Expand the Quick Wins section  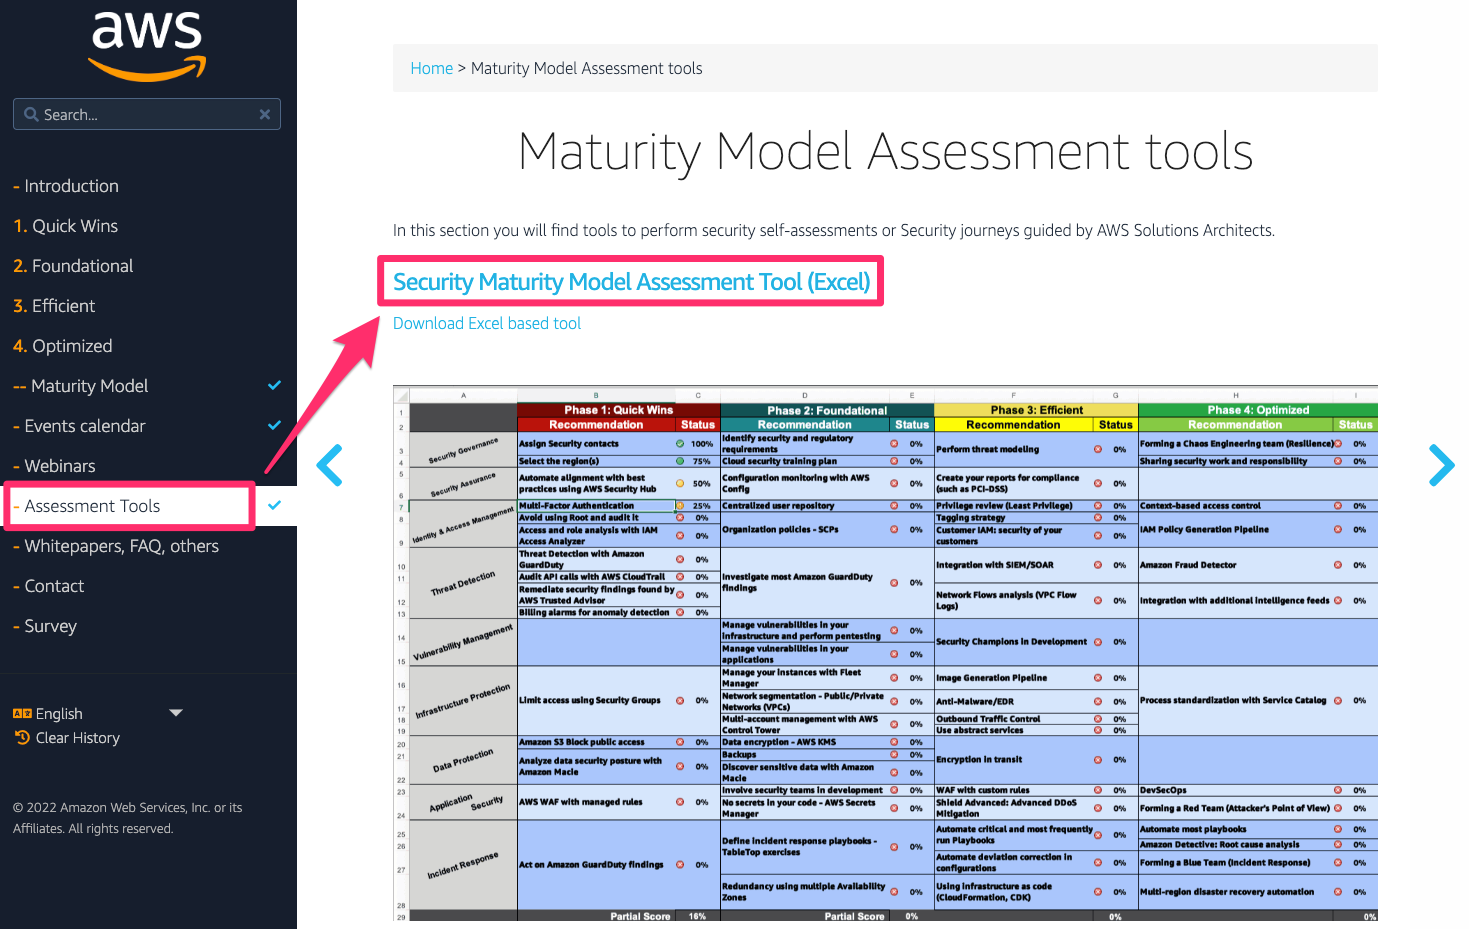(x=75, y=226)
